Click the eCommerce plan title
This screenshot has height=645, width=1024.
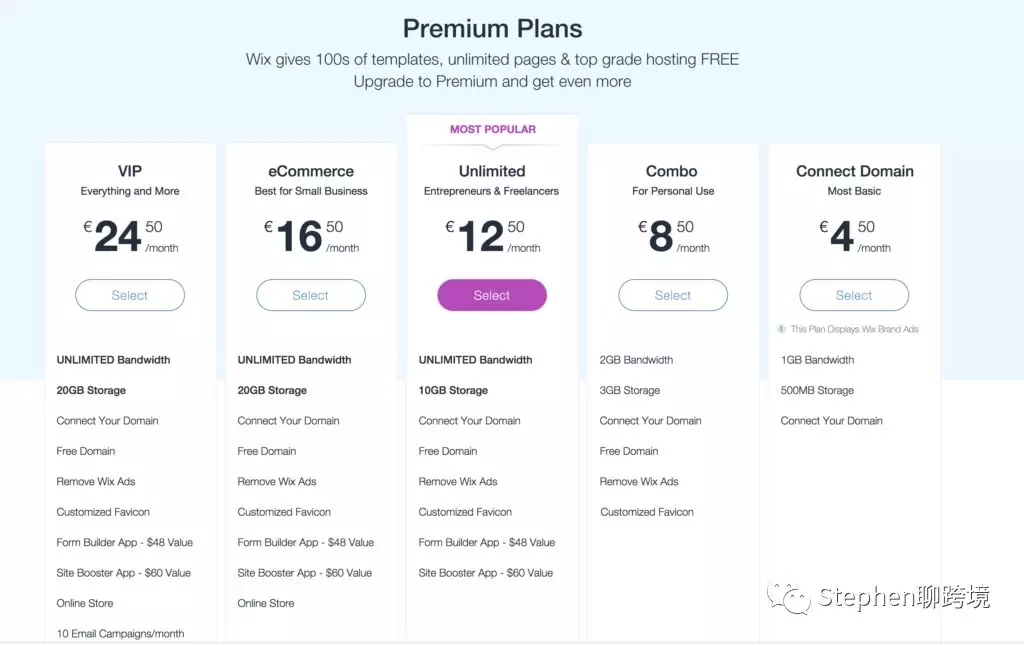tap(310, 171)
